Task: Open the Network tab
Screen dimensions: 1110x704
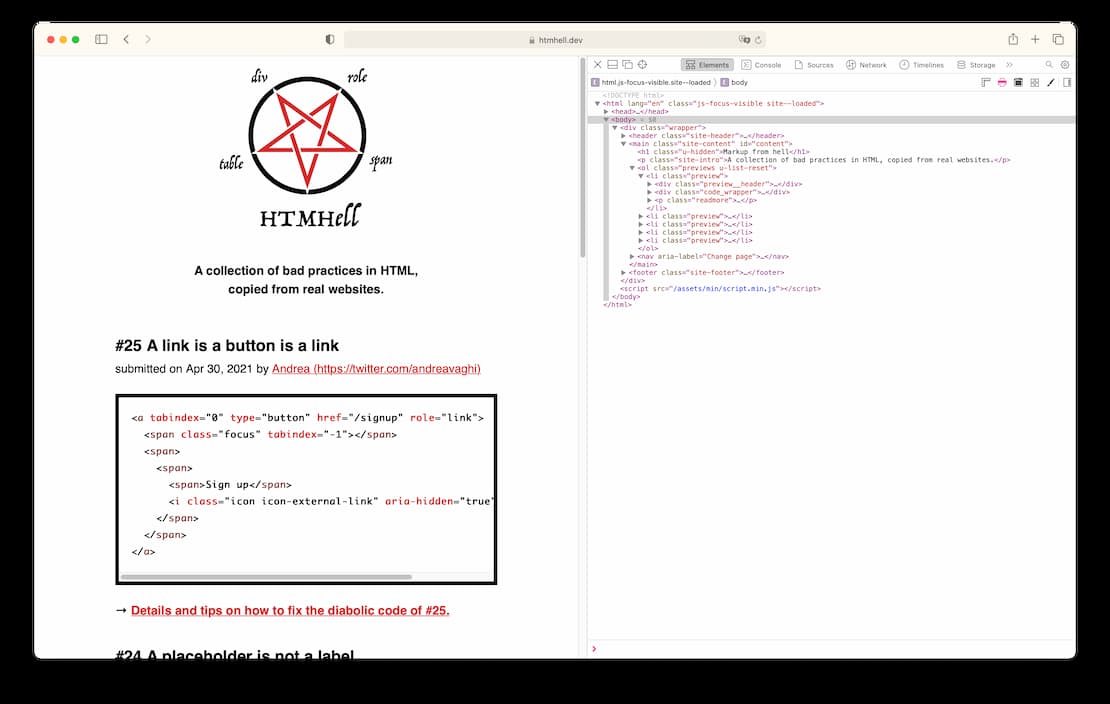Action: click(866, 64)
